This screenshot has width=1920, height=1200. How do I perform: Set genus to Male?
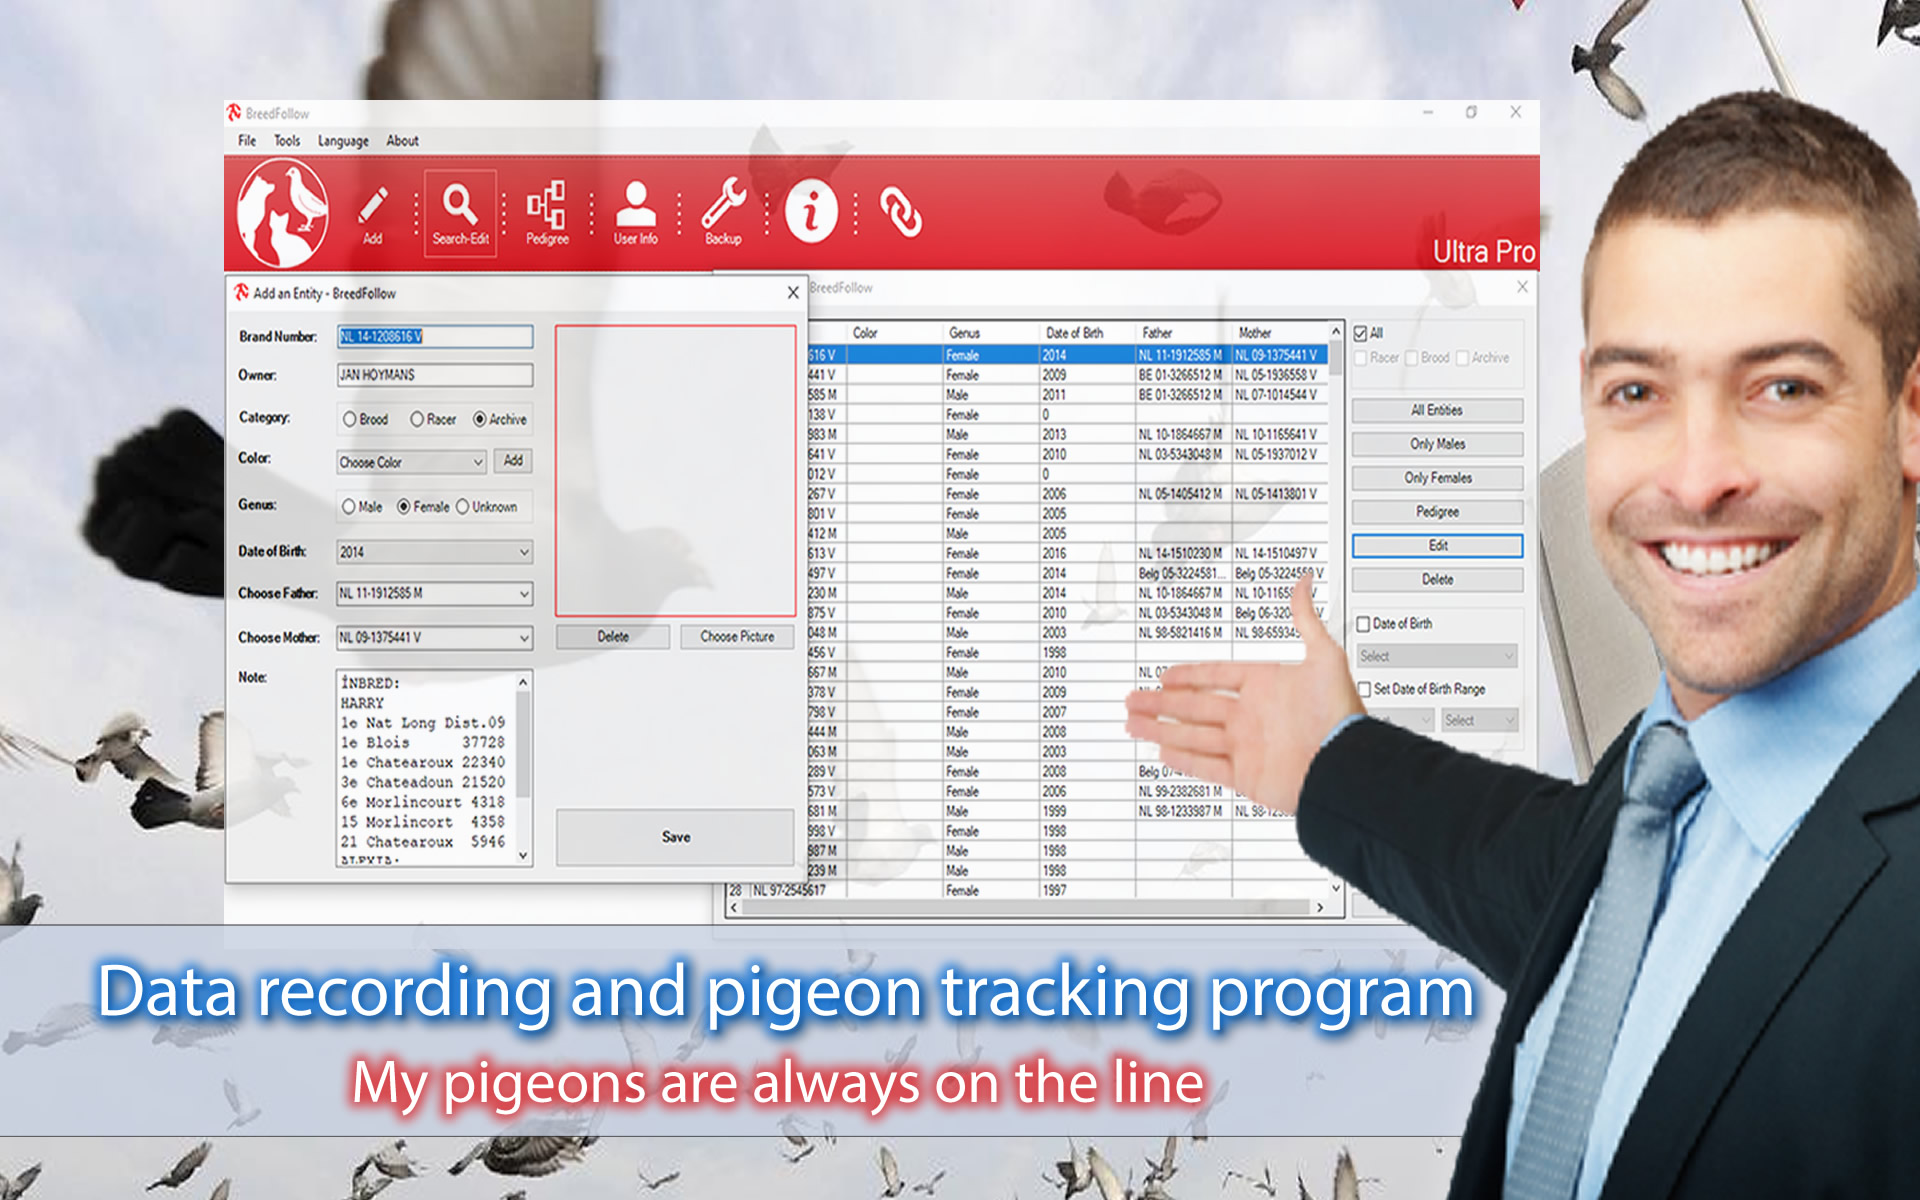click(348, 507)
